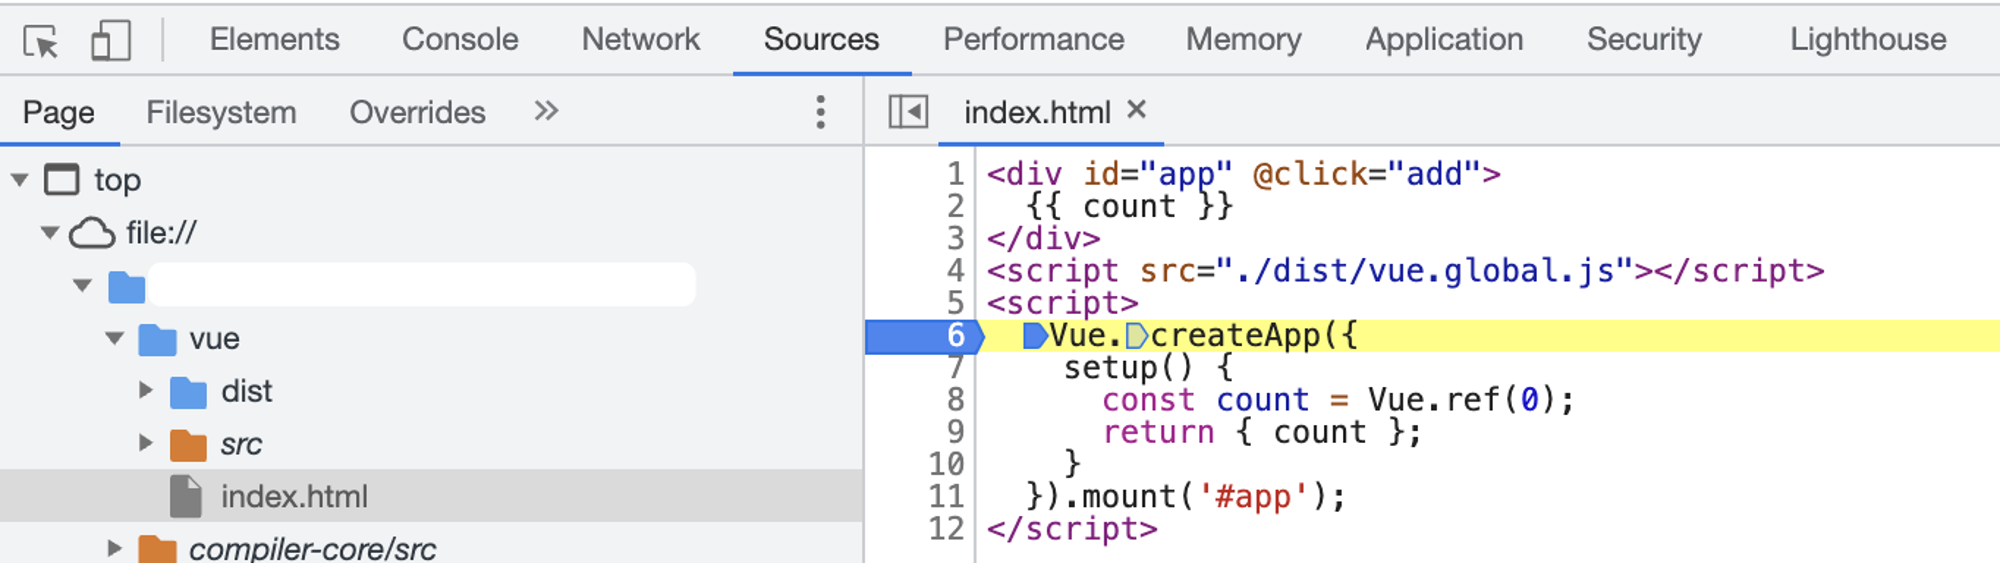Add a breakpoint at line 4
The width and height of the screenshot is (2000, 563).
(955, 271)
